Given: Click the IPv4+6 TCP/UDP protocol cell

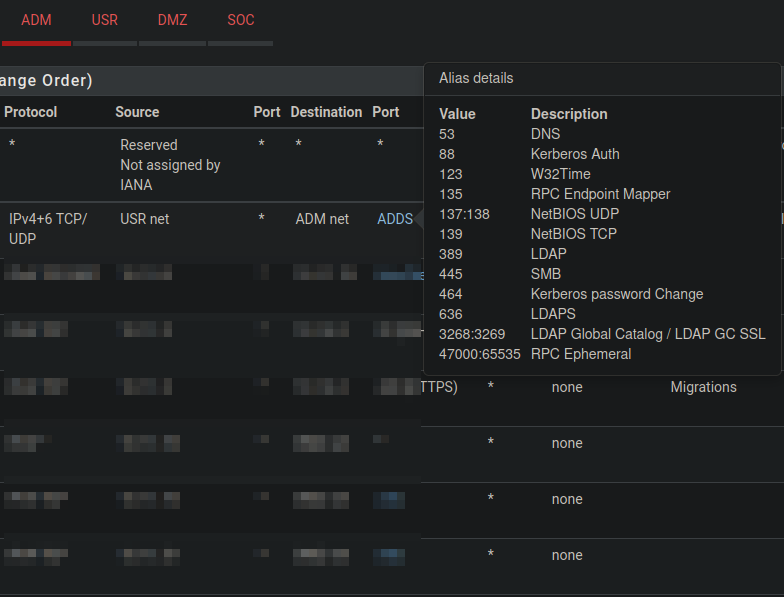Looking at the screenshot, I should click(48, 229).
